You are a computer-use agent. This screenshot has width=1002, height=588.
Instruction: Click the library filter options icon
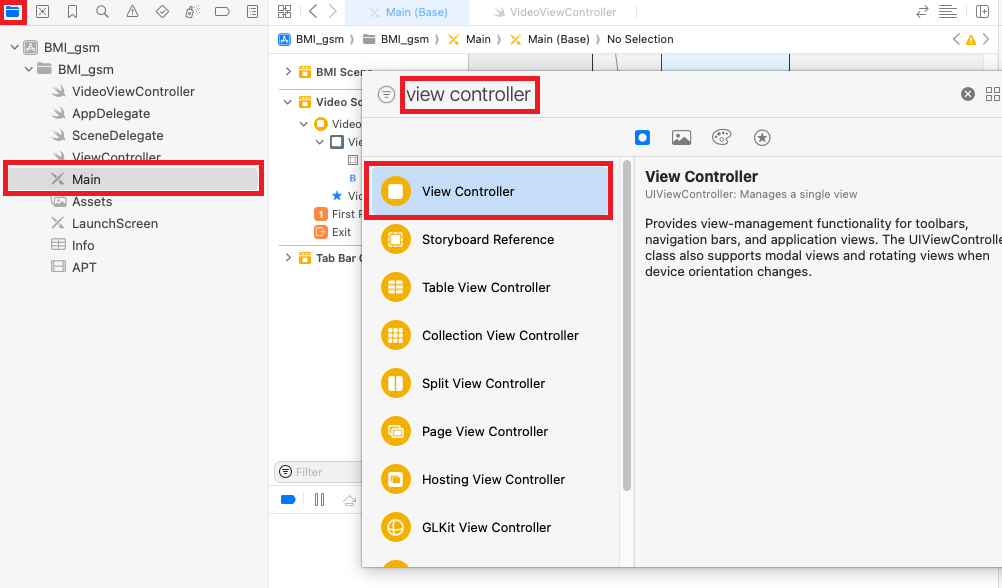point(386,95)
